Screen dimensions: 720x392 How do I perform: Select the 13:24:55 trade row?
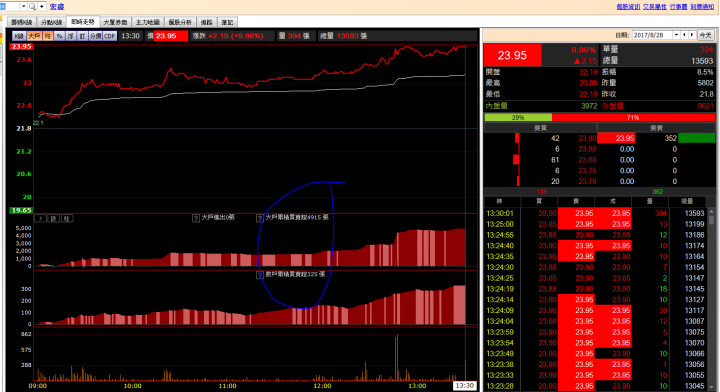pos(596,235)
